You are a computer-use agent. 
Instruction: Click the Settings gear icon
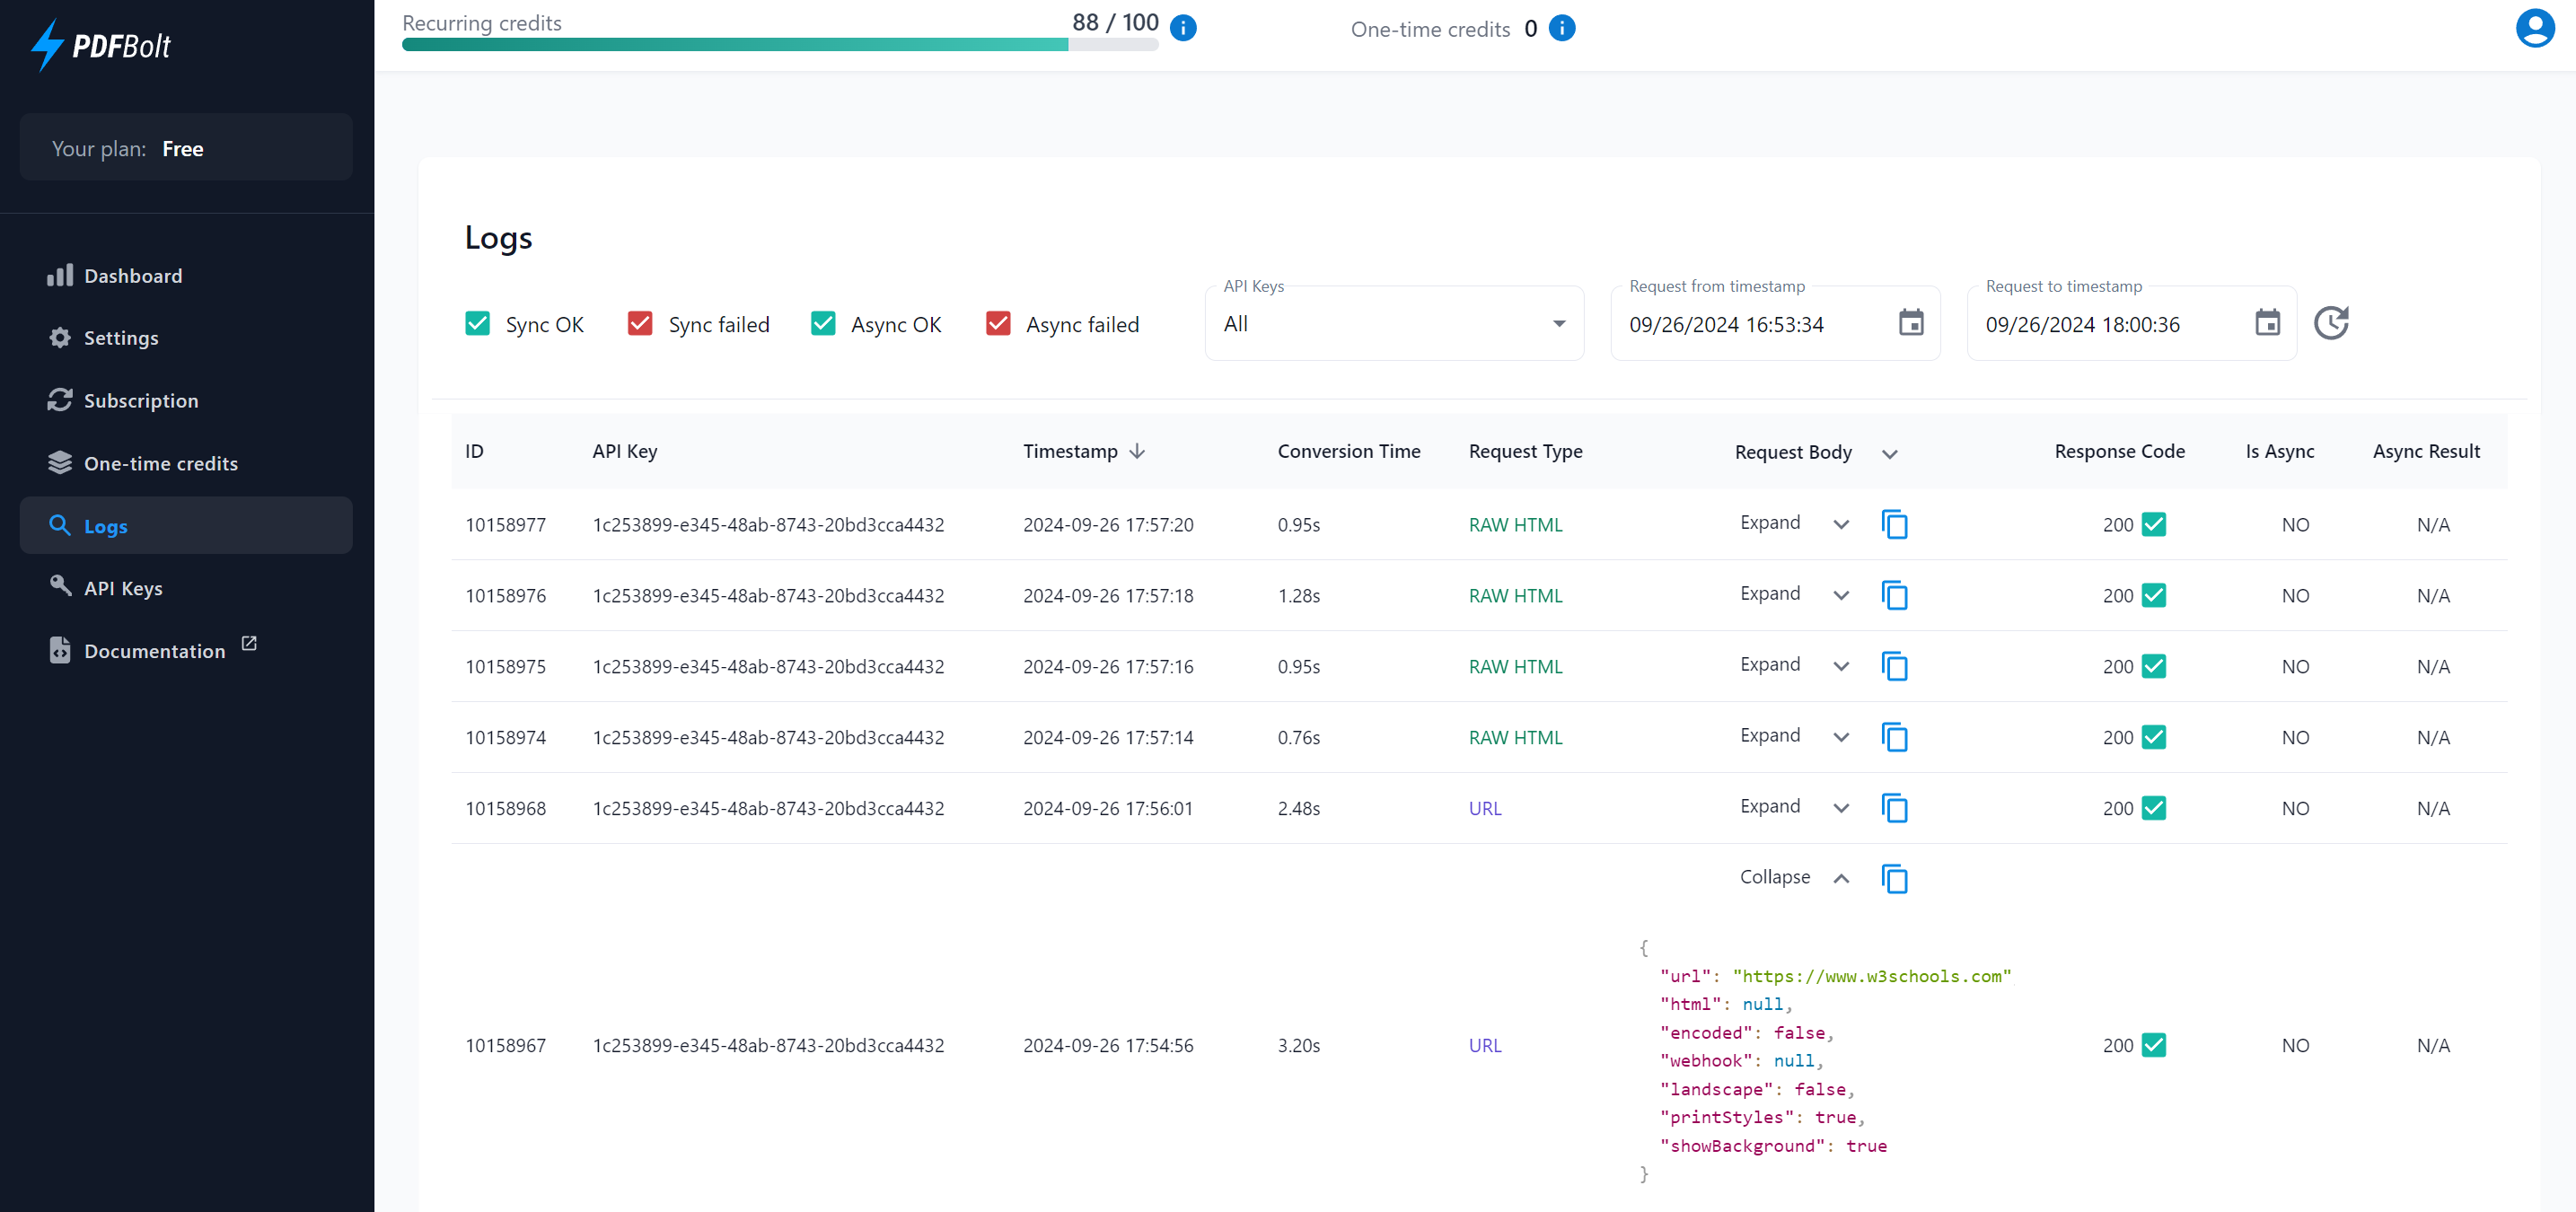click(60, 338)
